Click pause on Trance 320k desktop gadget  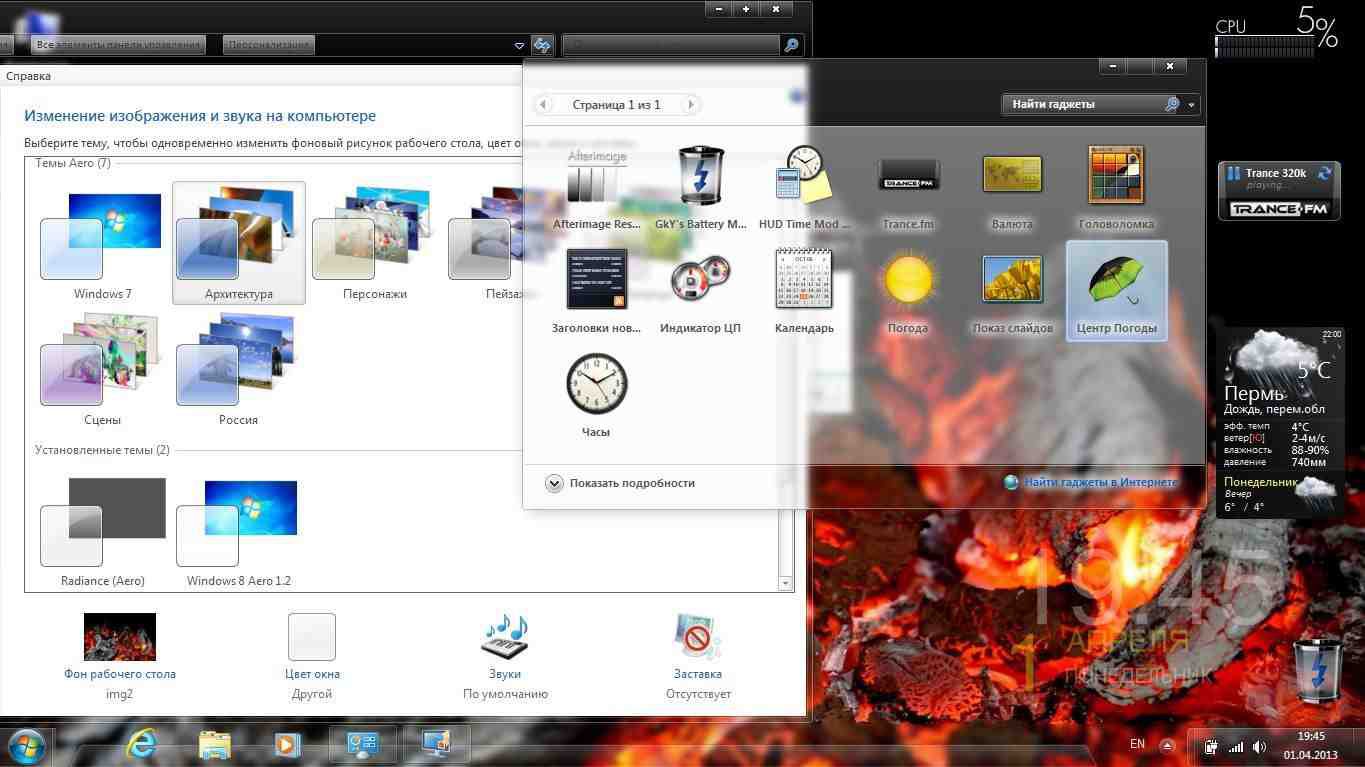[1233, 173]
